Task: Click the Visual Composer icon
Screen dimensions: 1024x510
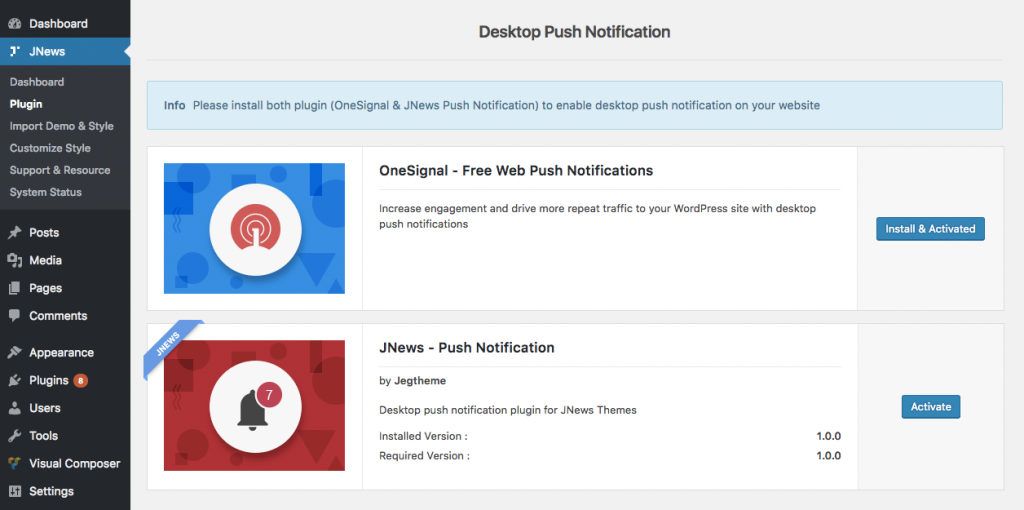Action: (x=14, y=464)
